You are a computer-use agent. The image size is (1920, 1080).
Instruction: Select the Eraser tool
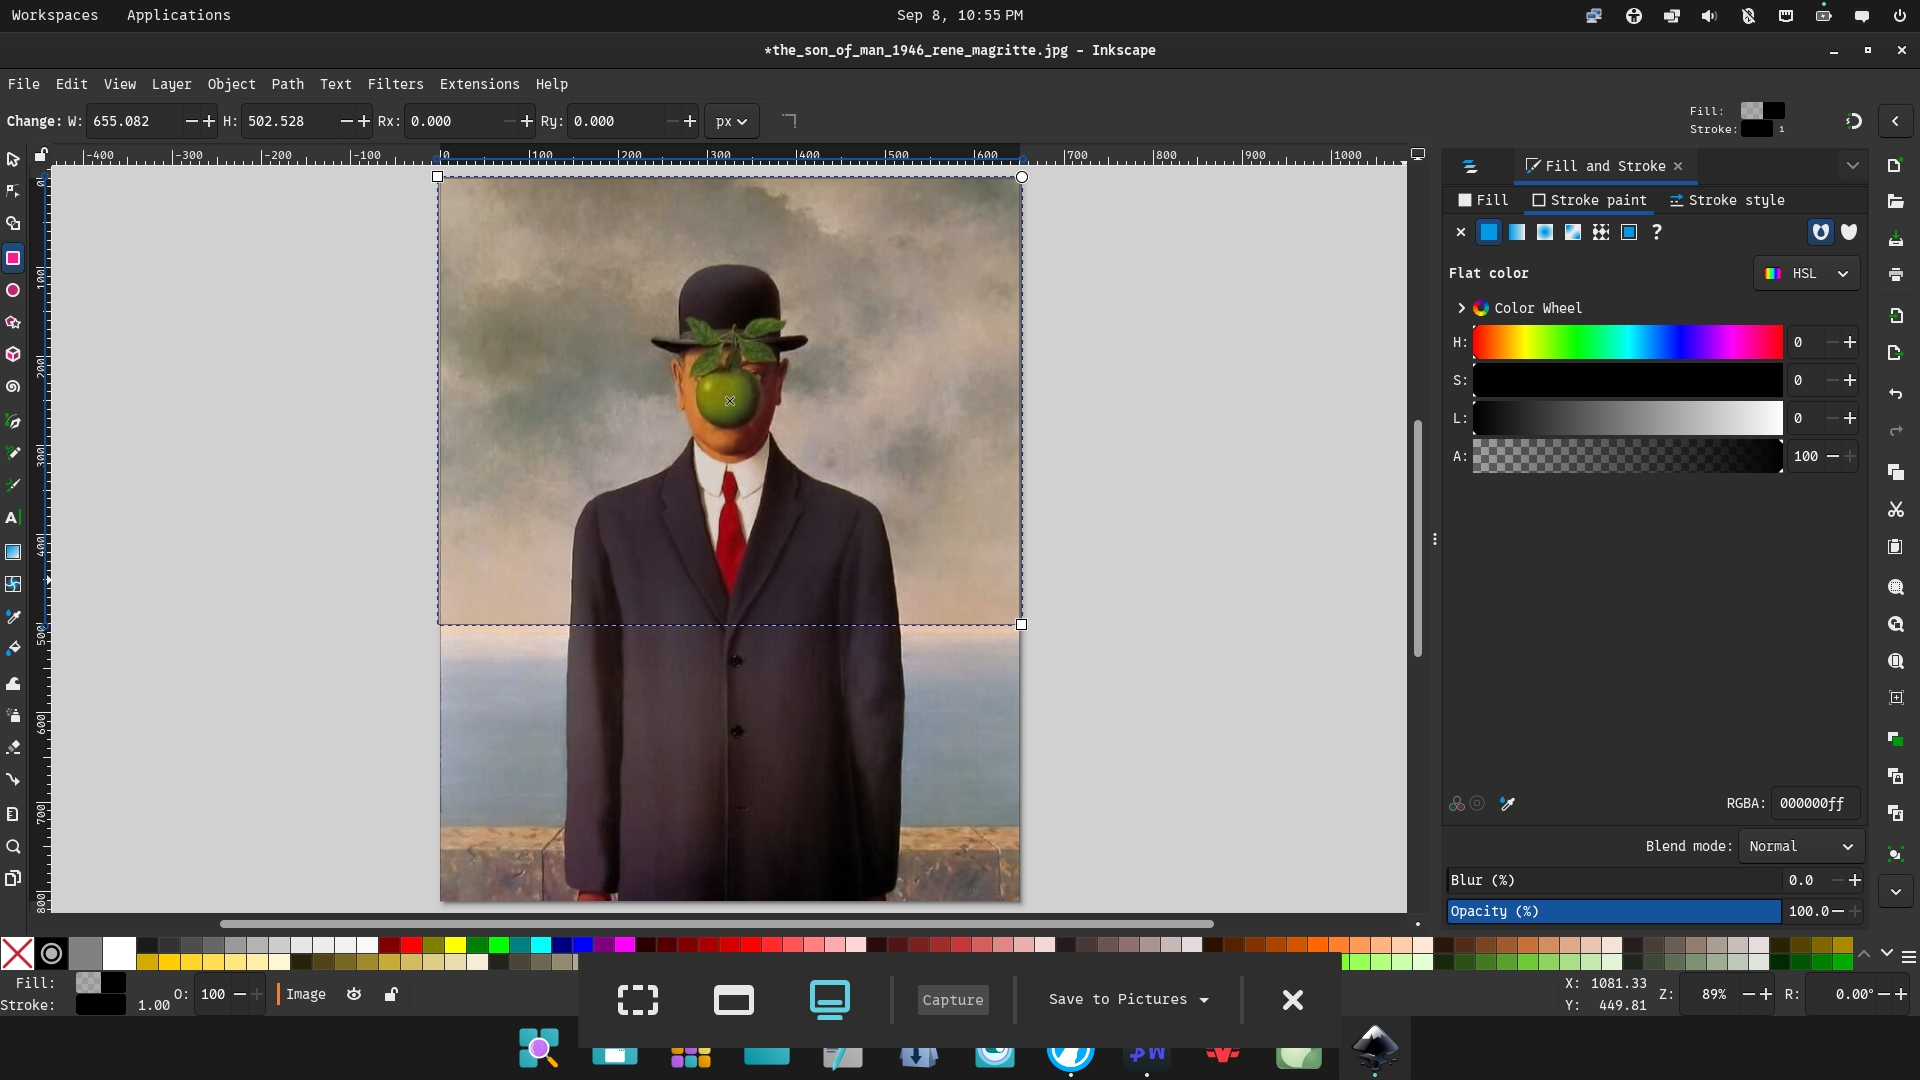click(x=13, y=748)
